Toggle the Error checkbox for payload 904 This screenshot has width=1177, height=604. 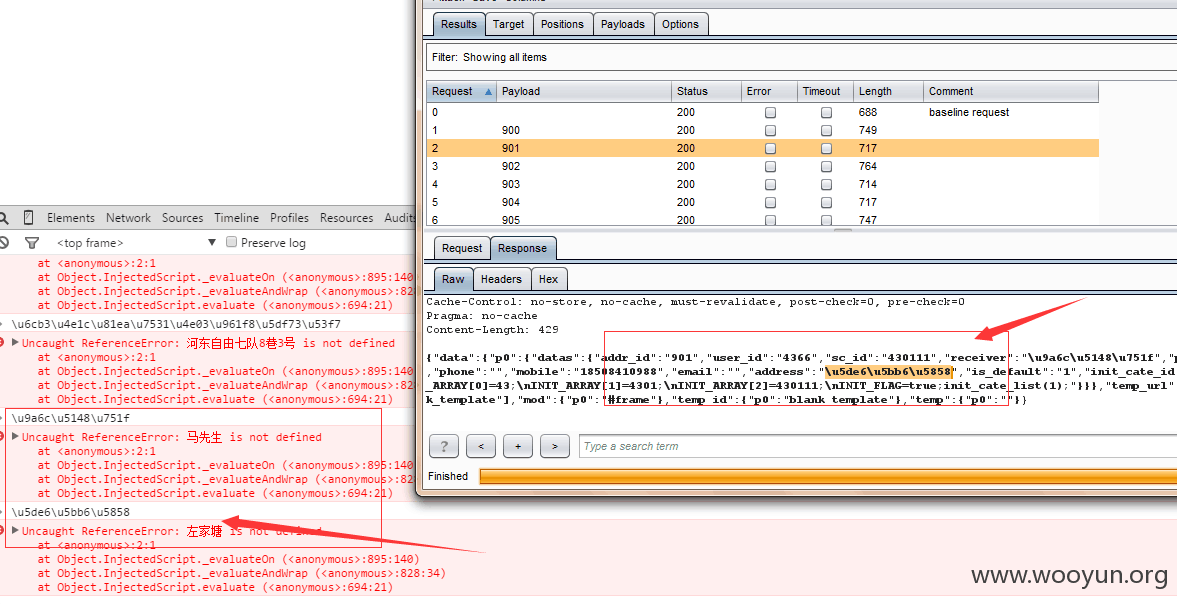pyautogui.click(x=770, y=203)
